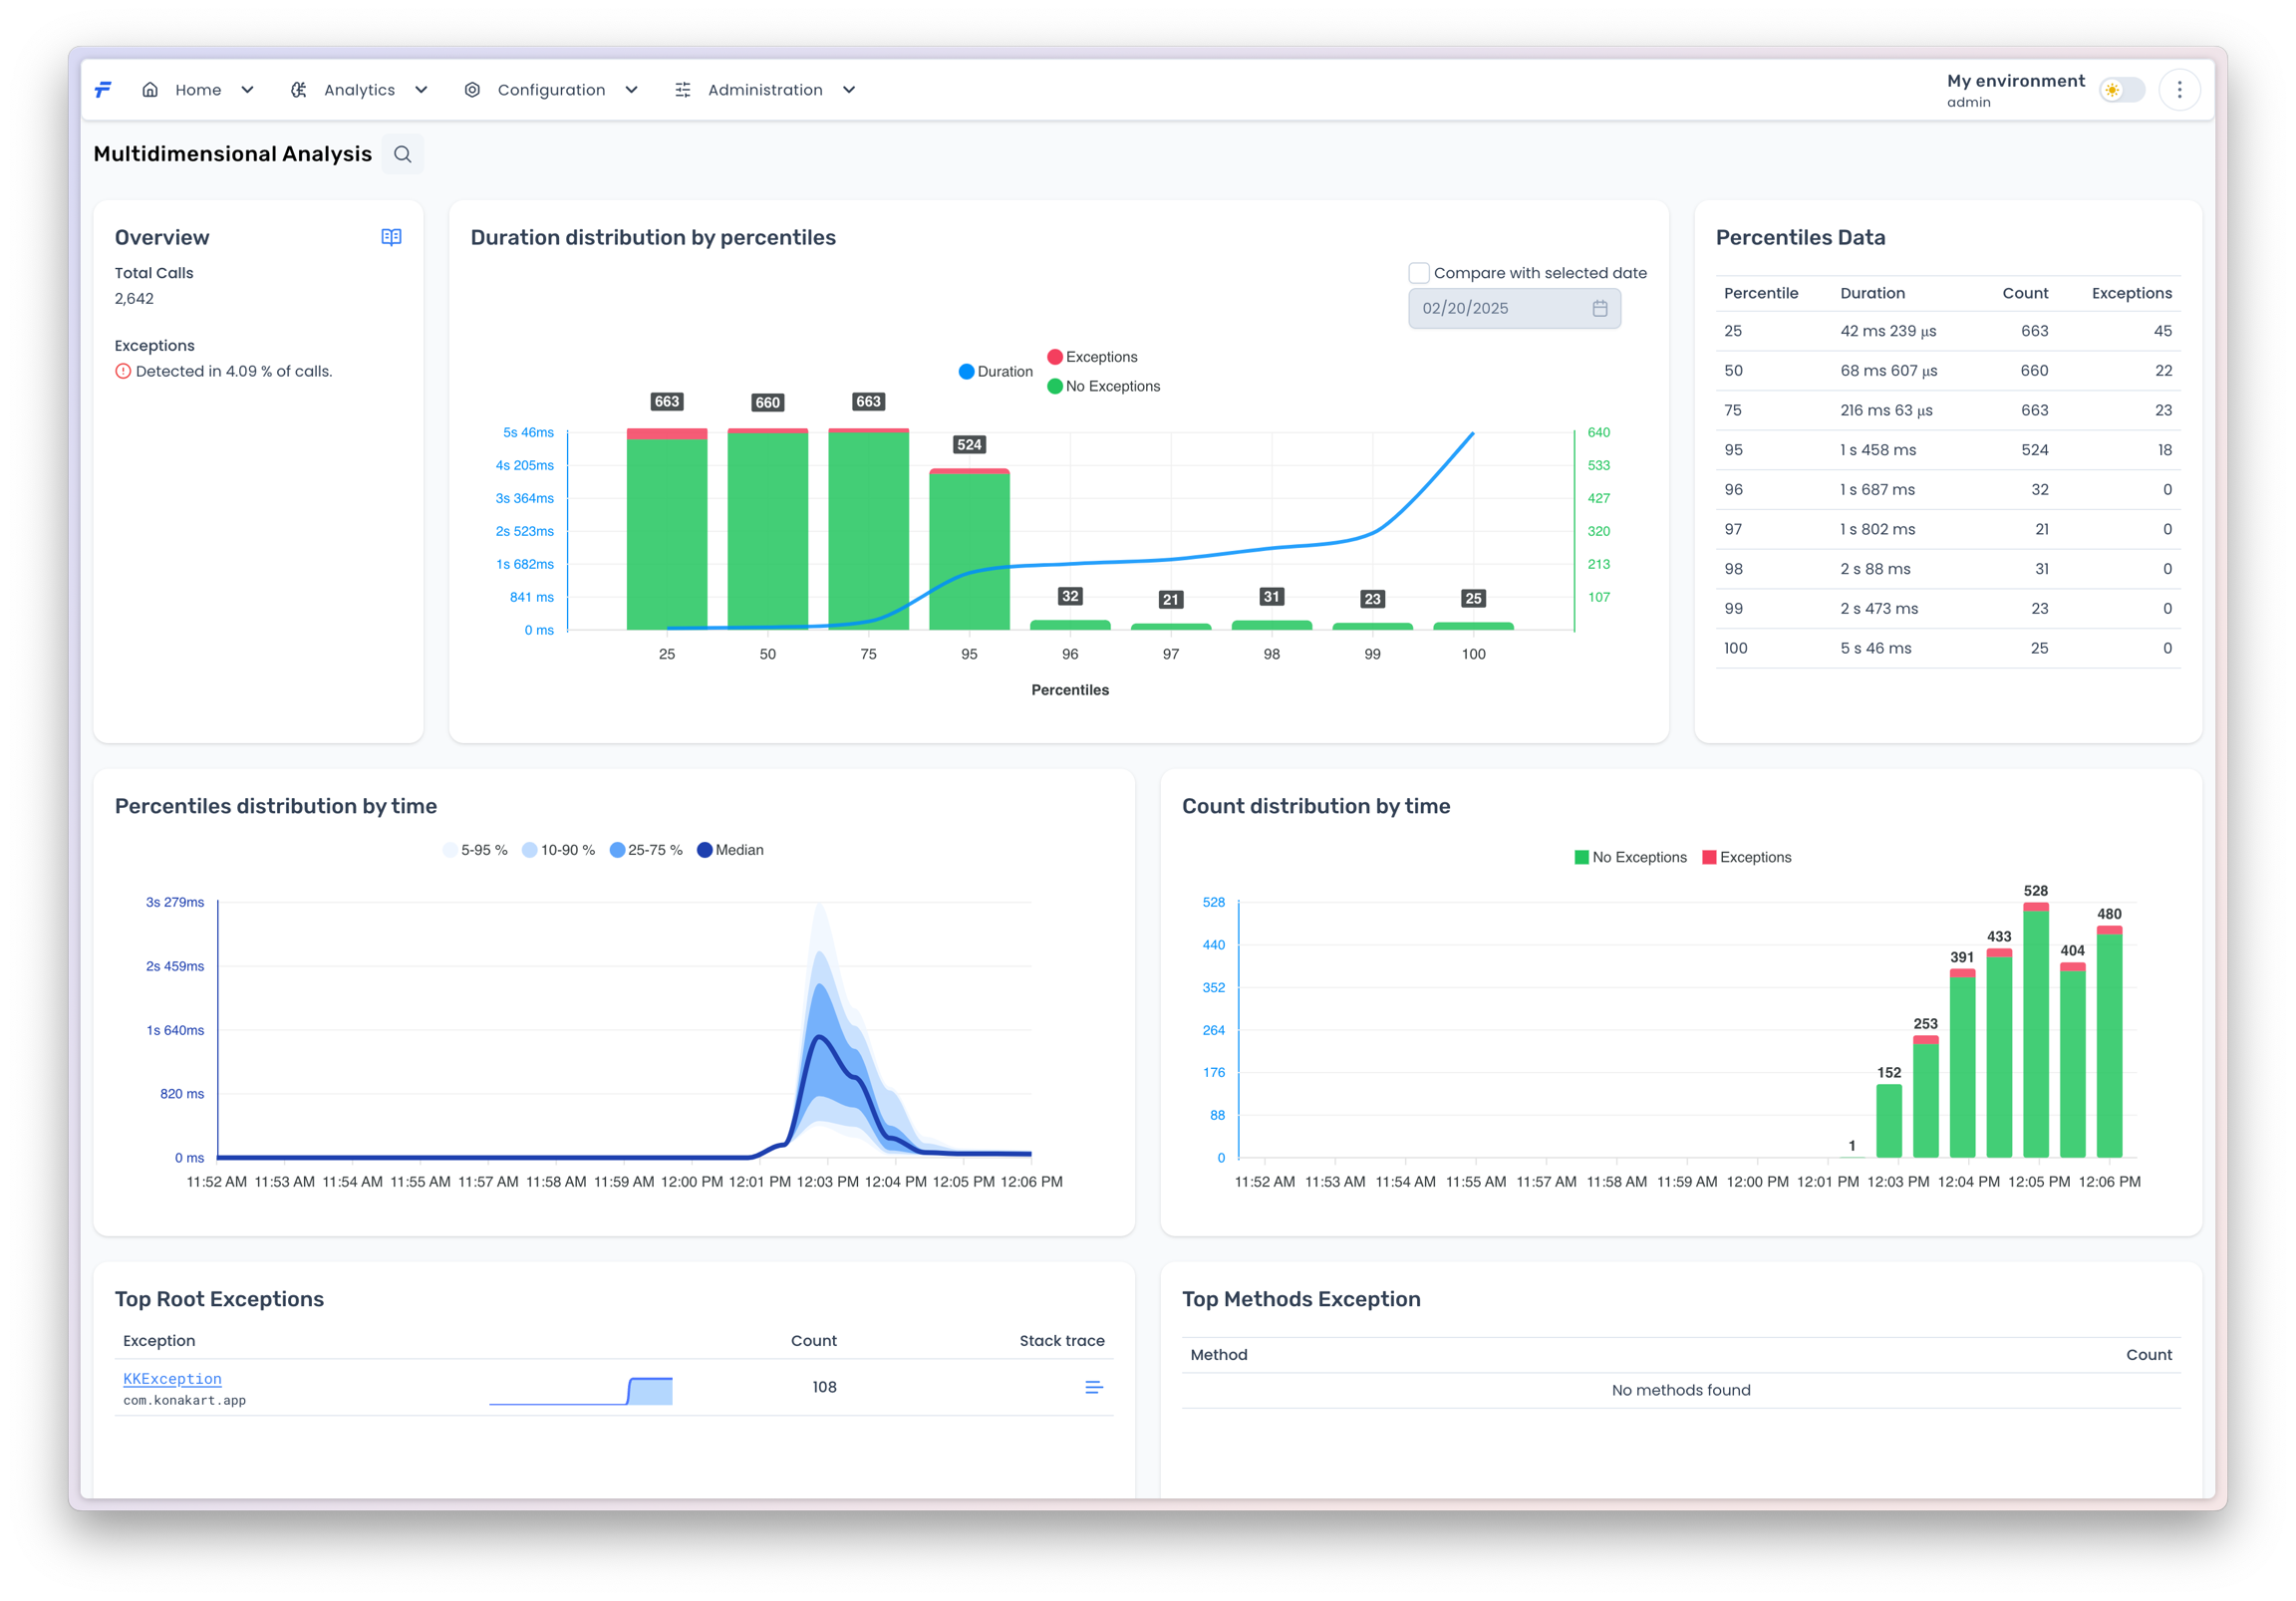Open the KKException link
The width and height of the screenshot is (2296, 1601).
pos(172,1378)
